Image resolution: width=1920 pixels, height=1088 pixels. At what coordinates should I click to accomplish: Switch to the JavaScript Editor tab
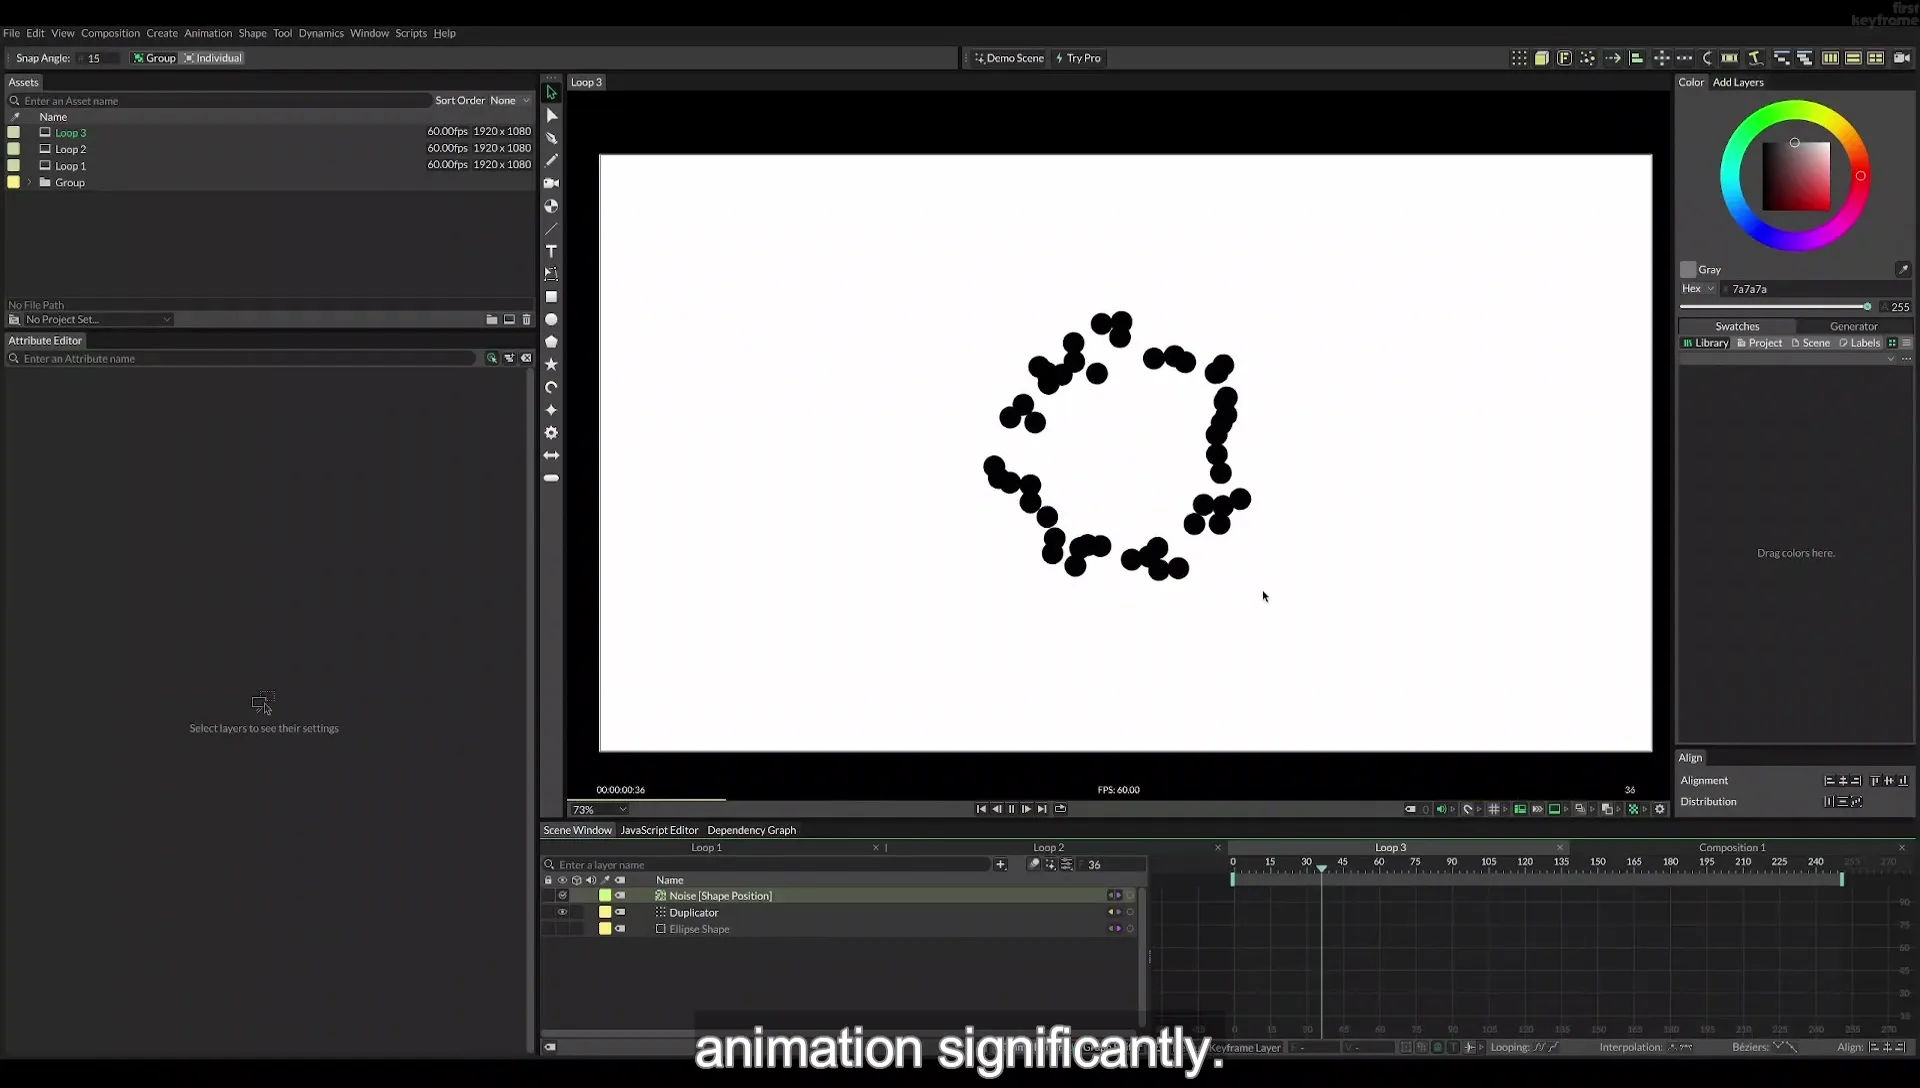(659, 830)
